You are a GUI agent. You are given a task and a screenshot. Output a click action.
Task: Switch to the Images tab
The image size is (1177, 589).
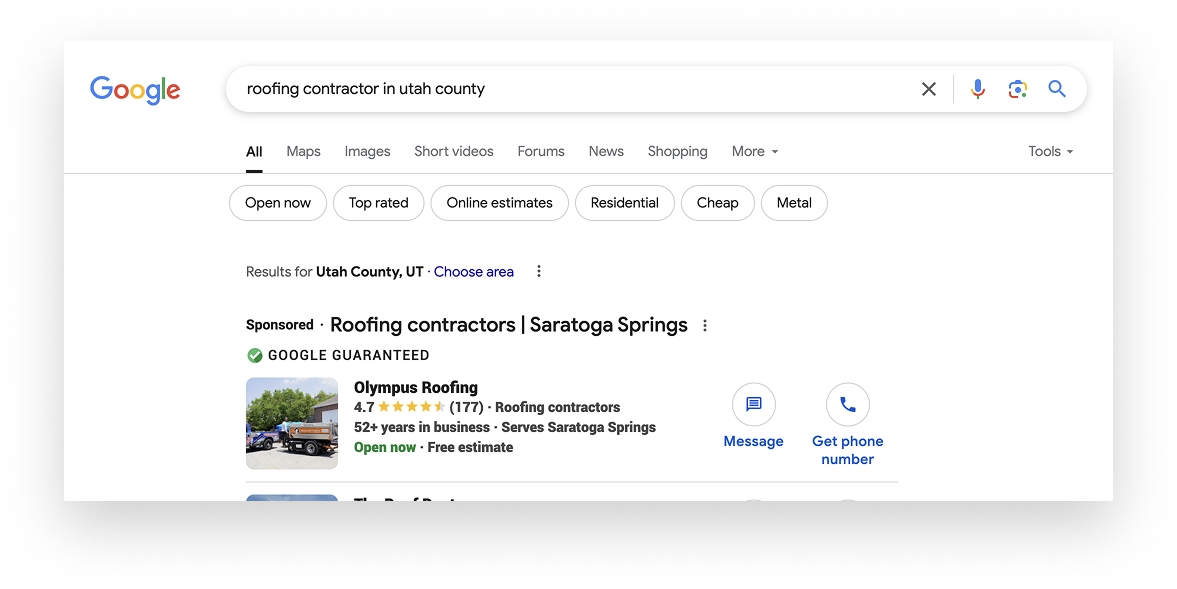(x=367, y=152)
